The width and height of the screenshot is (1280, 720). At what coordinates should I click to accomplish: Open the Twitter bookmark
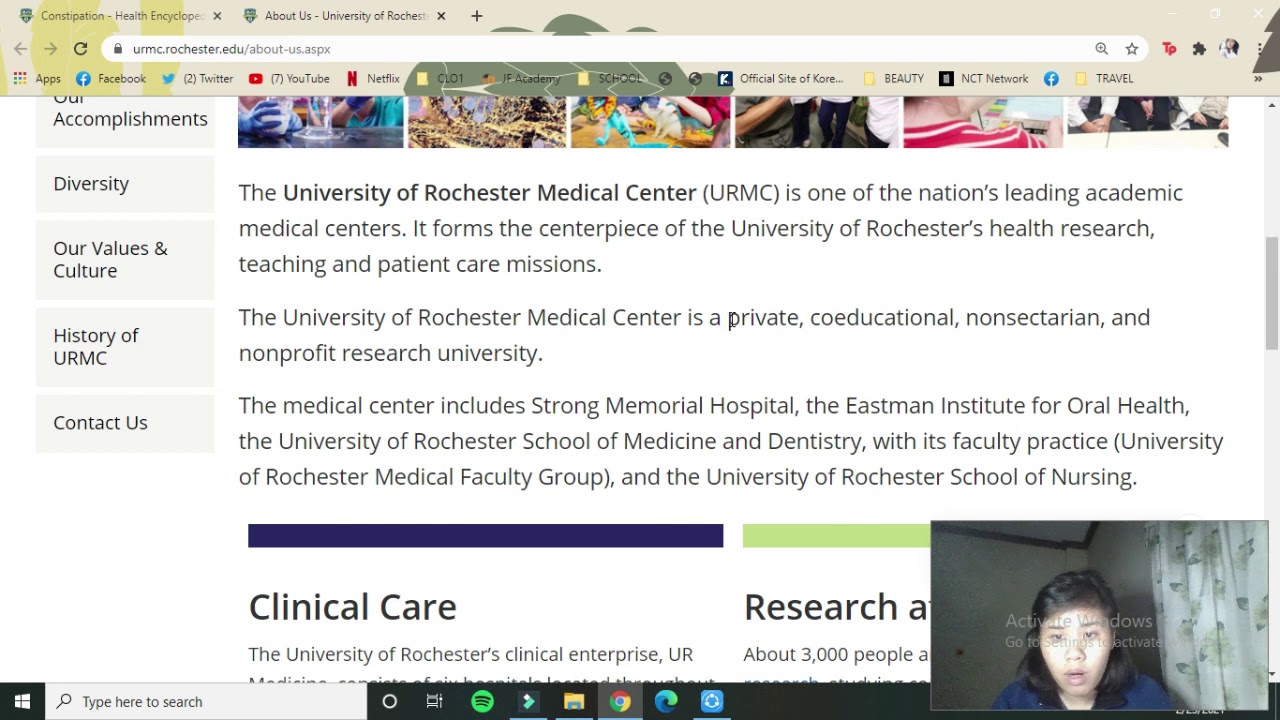pyautogui.click(x=197, y=78)
